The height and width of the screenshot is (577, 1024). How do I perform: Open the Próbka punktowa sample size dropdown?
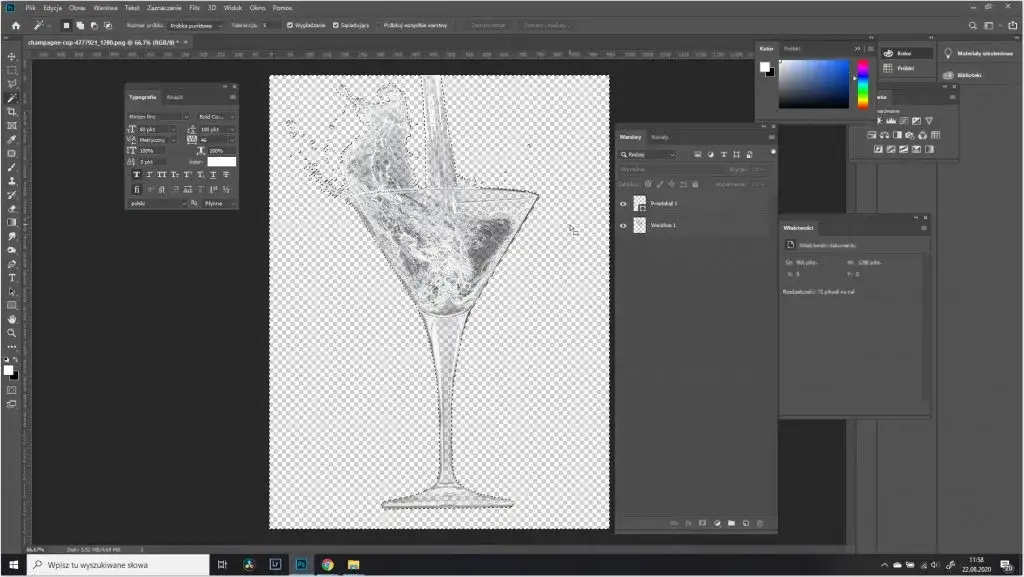[x=196, y=25]
